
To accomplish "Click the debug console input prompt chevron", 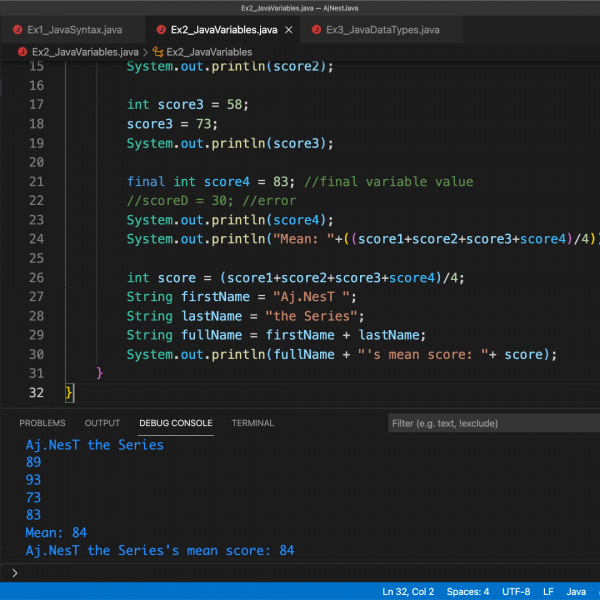I will tap(14, 573).
